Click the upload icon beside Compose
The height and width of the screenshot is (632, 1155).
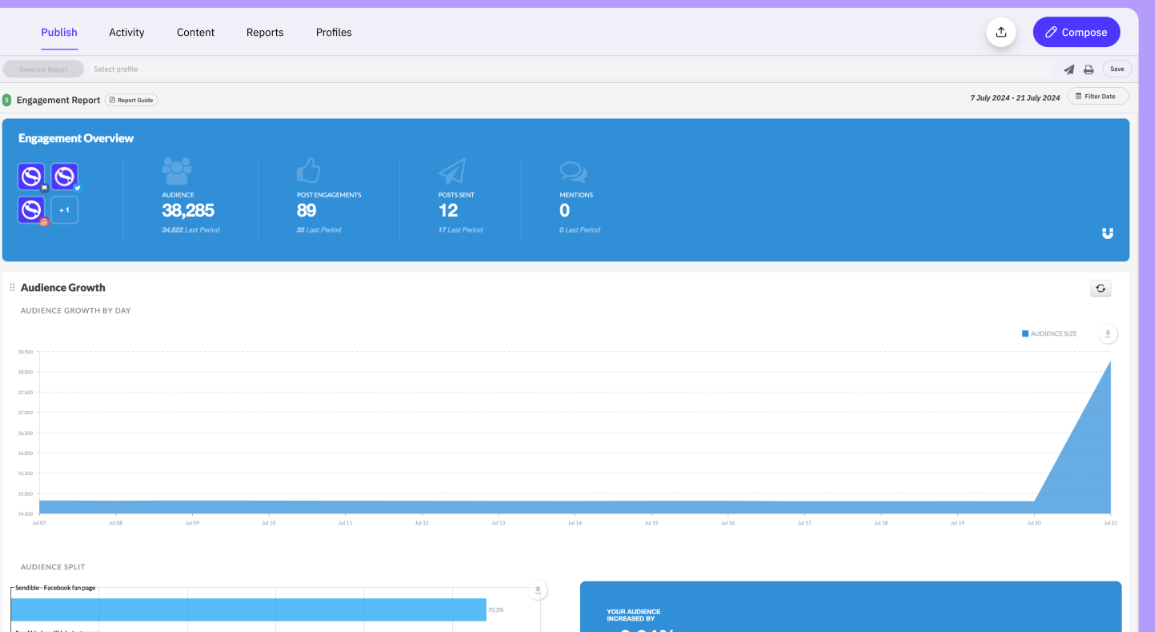tap(1001, 32)
